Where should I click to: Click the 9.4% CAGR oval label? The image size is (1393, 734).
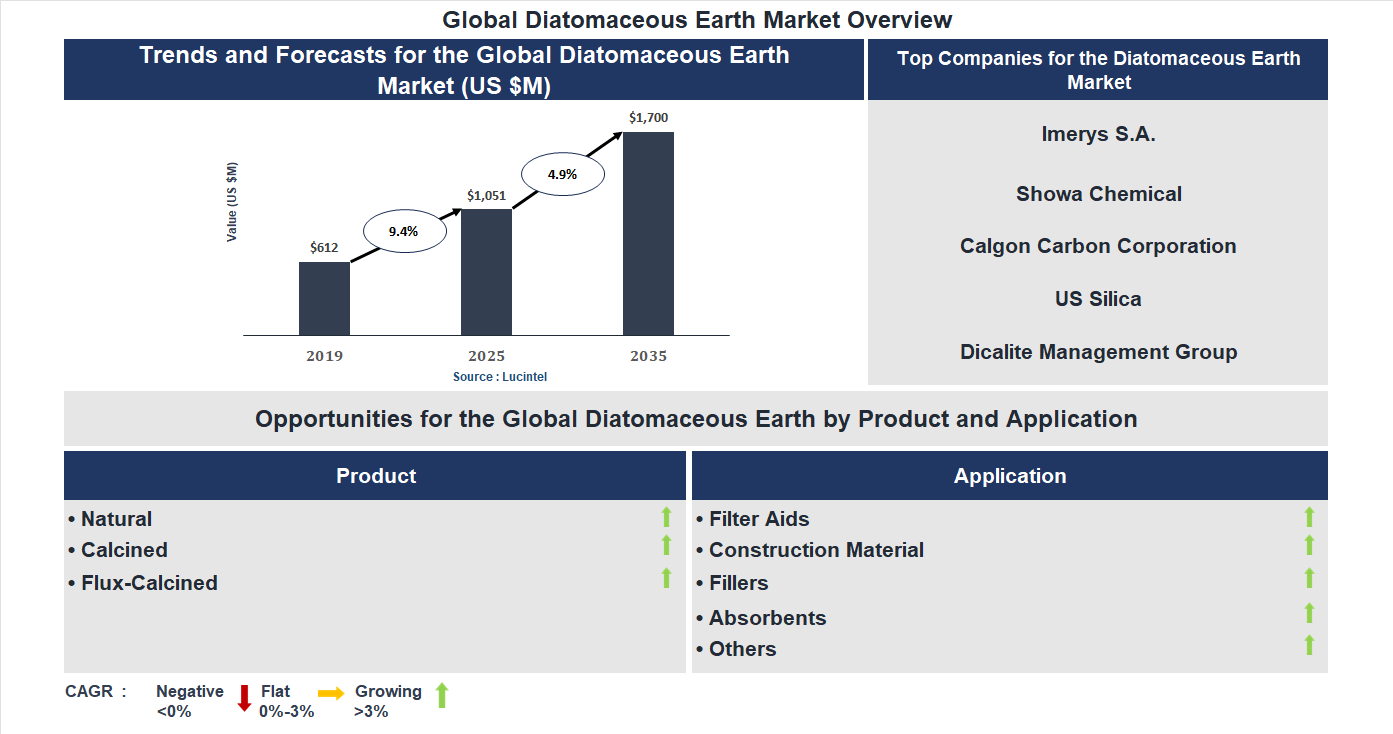tap(403, 231)
